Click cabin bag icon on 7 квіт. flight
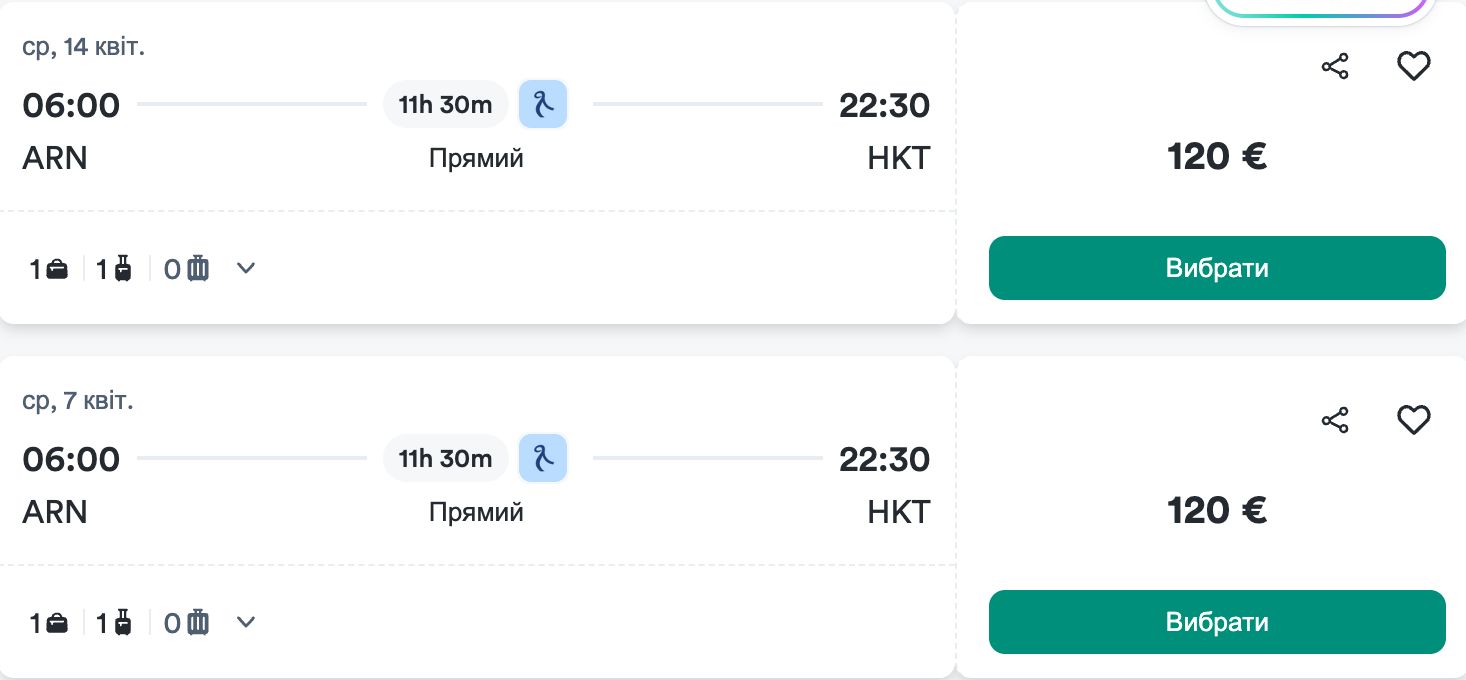 click(123, 623)
